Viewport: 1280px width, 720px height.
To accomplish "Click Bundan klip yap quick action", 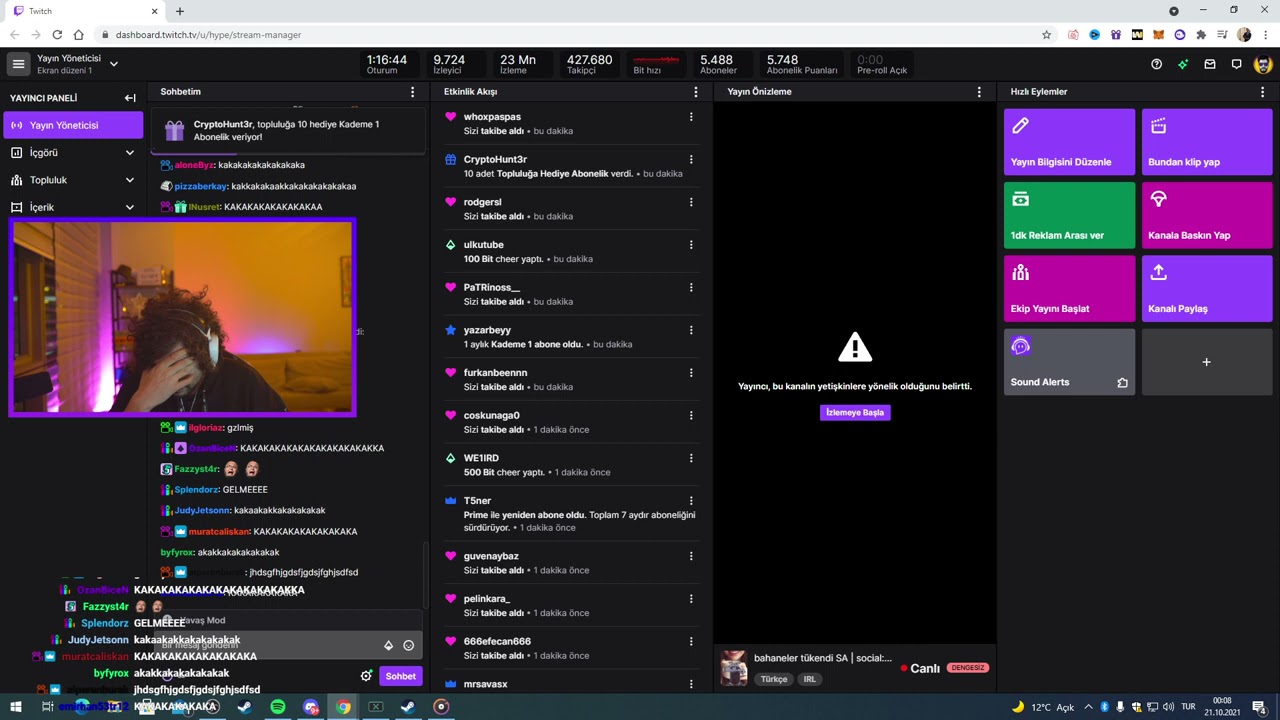I will (x=1207, y=142).
